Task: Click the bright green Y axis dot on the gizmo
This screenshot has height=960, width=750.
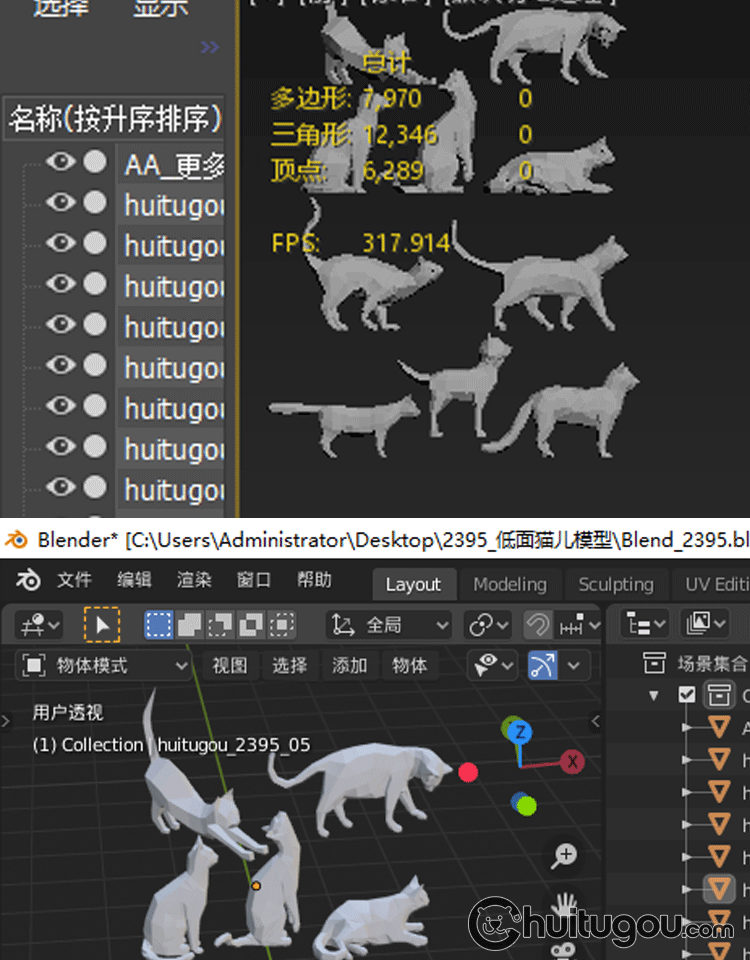Action: pyautogui.click(x=527, y=806)
